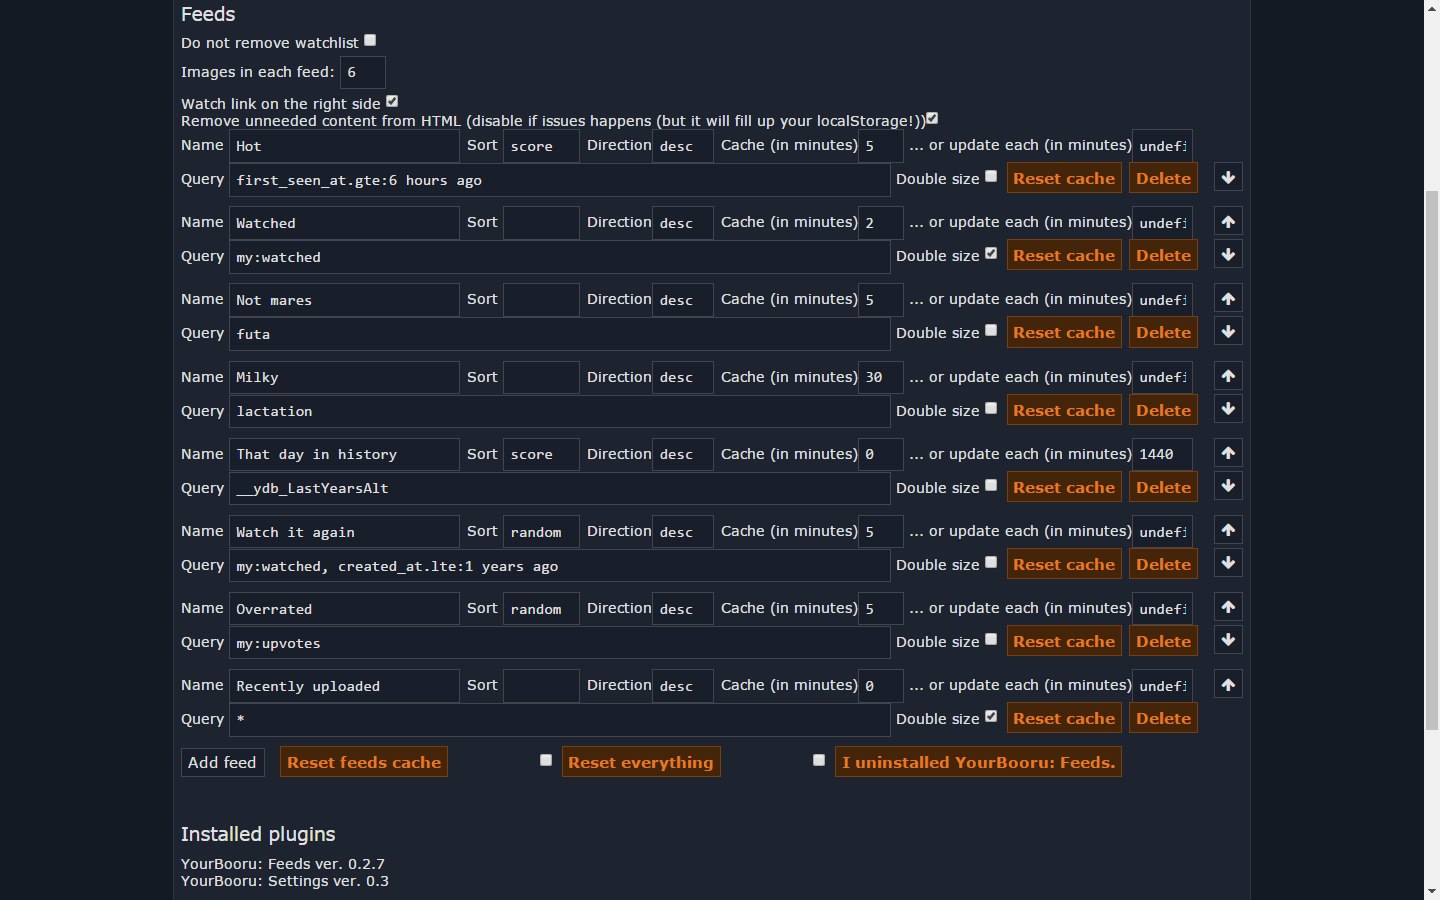Move That day in history feed down
The image size is (1440, 900).
pos(1228,487)
